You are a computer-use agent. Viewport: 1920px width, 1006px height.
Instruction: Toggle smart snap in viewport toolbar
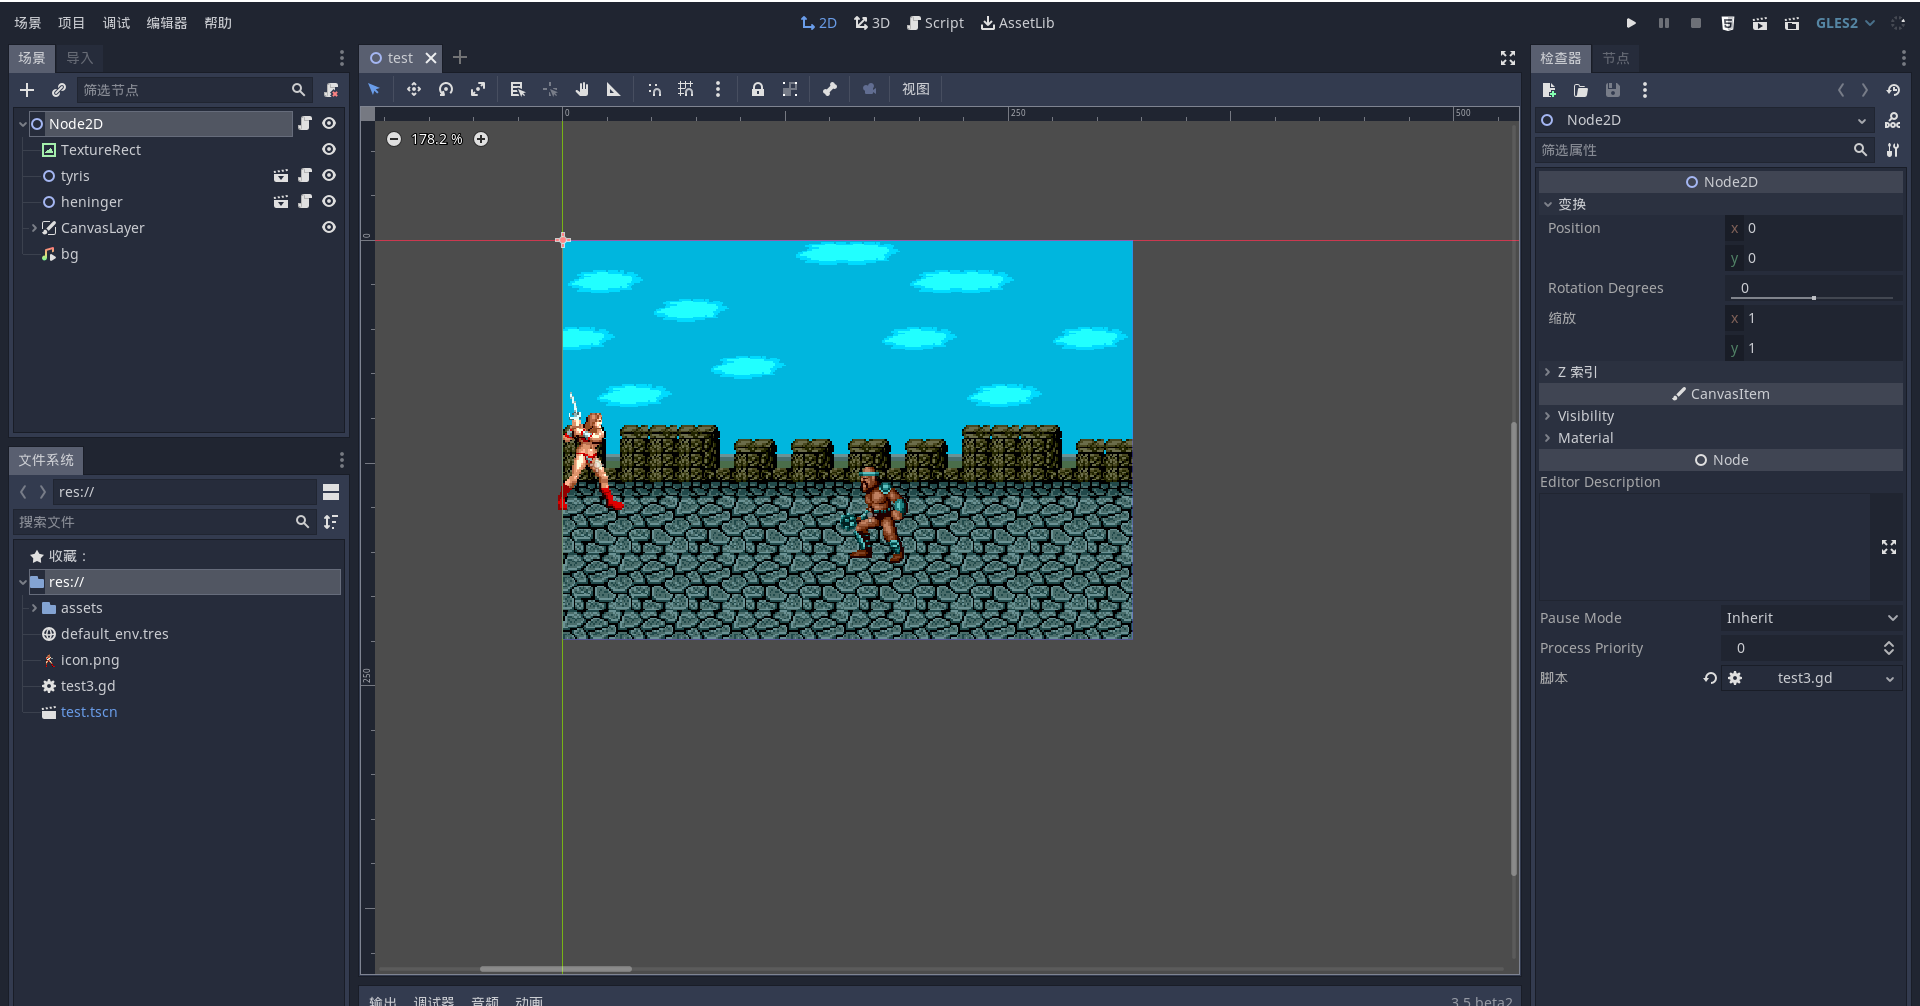(x=654, y=89)
